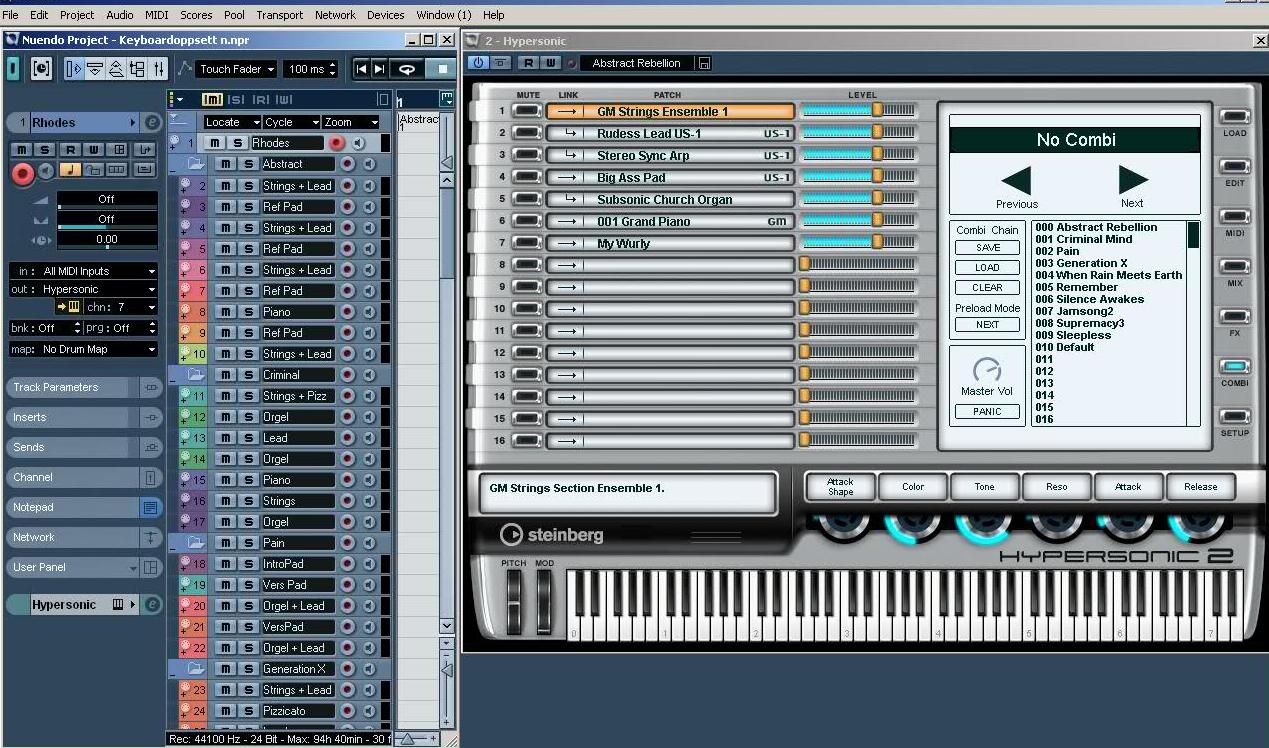Image resolution: width=1269 pixels, height=748 pixels.
Task: Click Hypersonic Read automation R button
Action: (529, 63)
